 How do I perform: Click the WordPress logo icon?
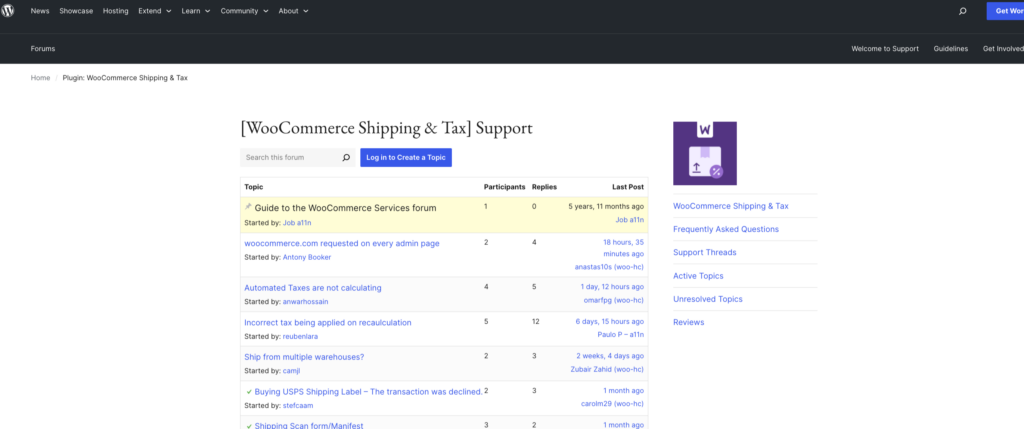(x=10, y=10)
